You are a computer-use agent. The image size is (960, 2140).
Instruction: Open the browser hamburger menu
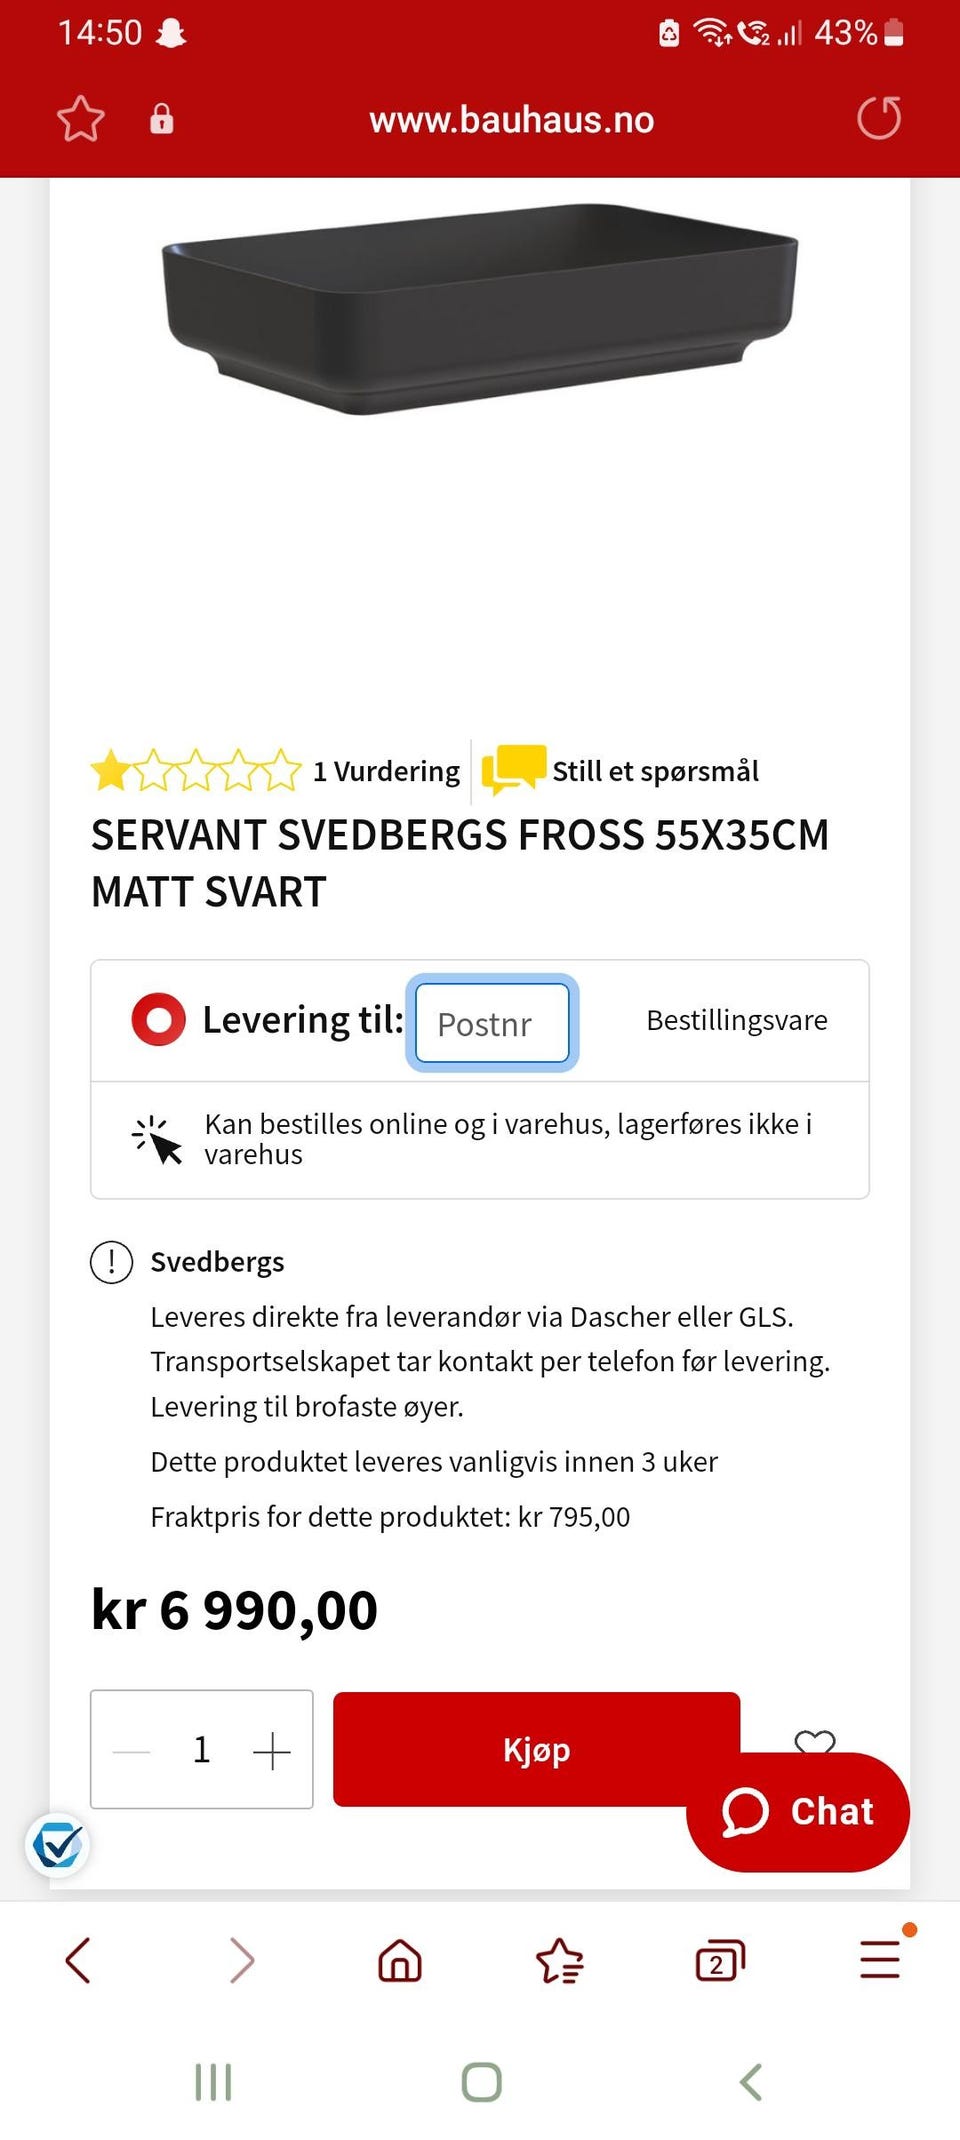pos(880,1960)
